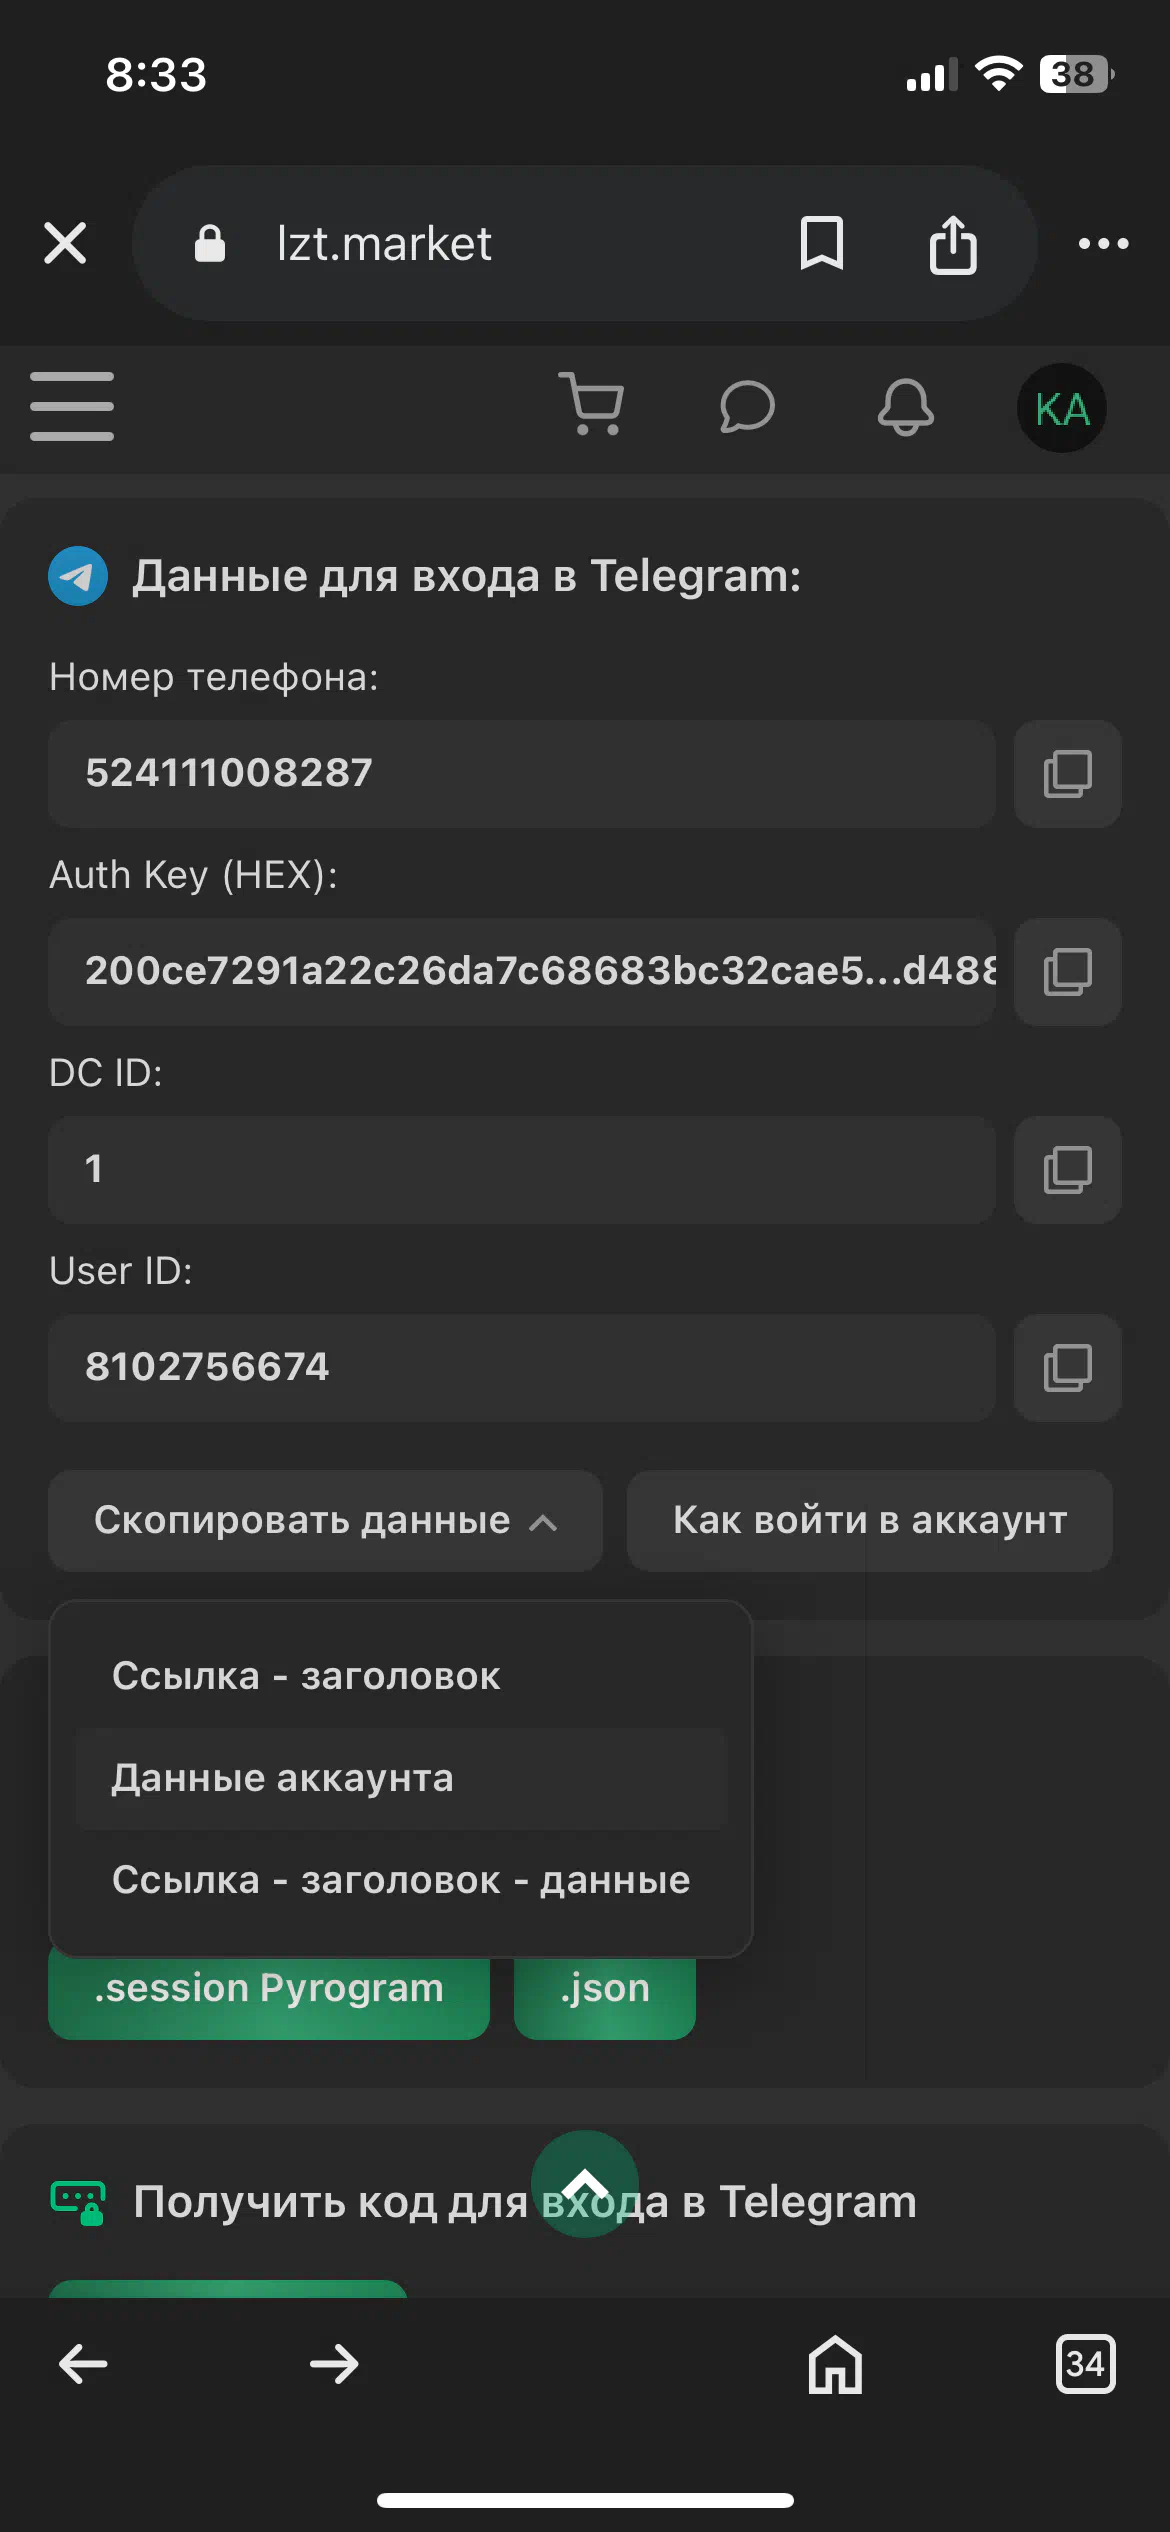
Task: Copy the DC ID value
Action: 1067,1170
